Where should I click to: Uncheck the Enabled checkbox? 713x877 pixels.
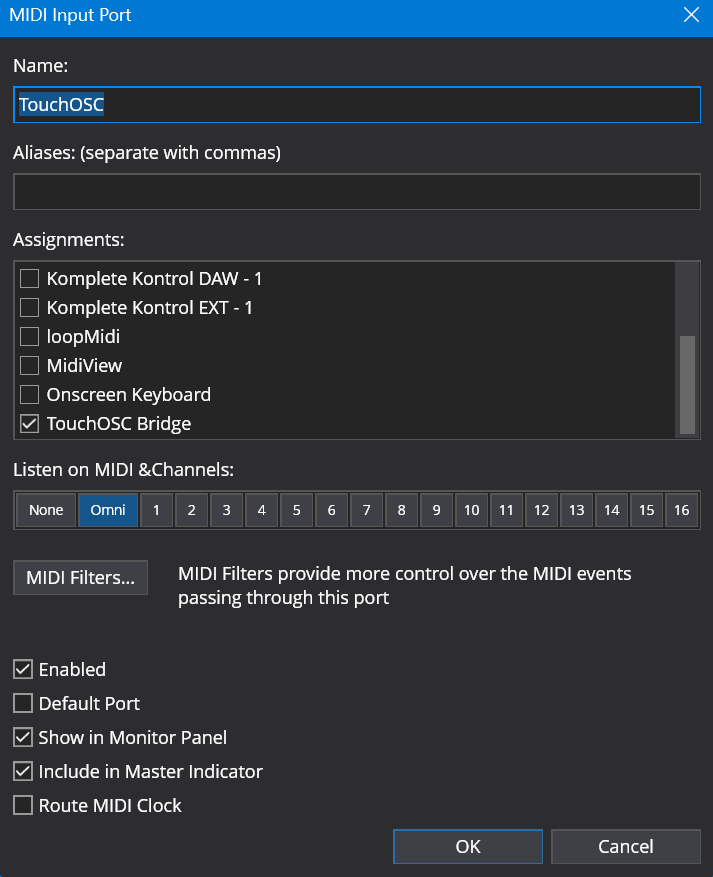click(x=23, y=669)
